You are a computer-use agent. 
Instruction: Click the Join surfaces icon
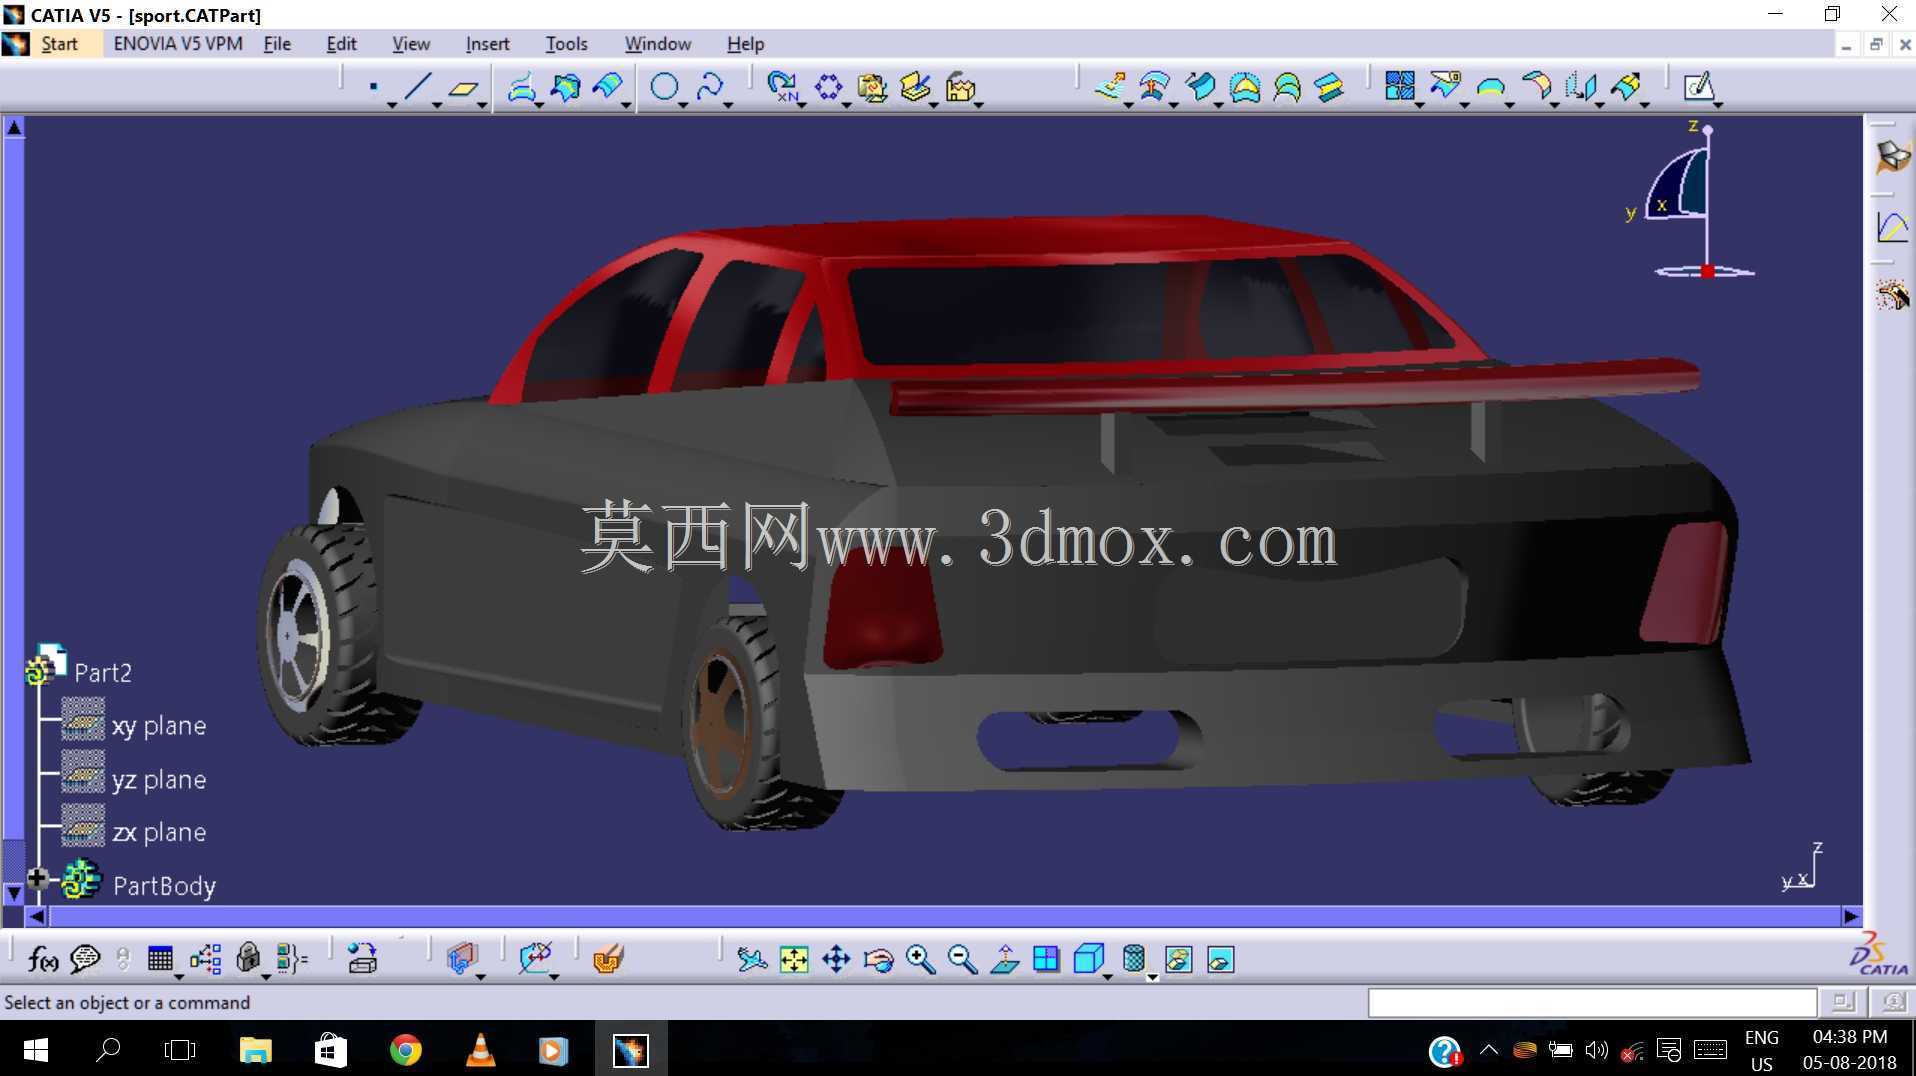1400,87
